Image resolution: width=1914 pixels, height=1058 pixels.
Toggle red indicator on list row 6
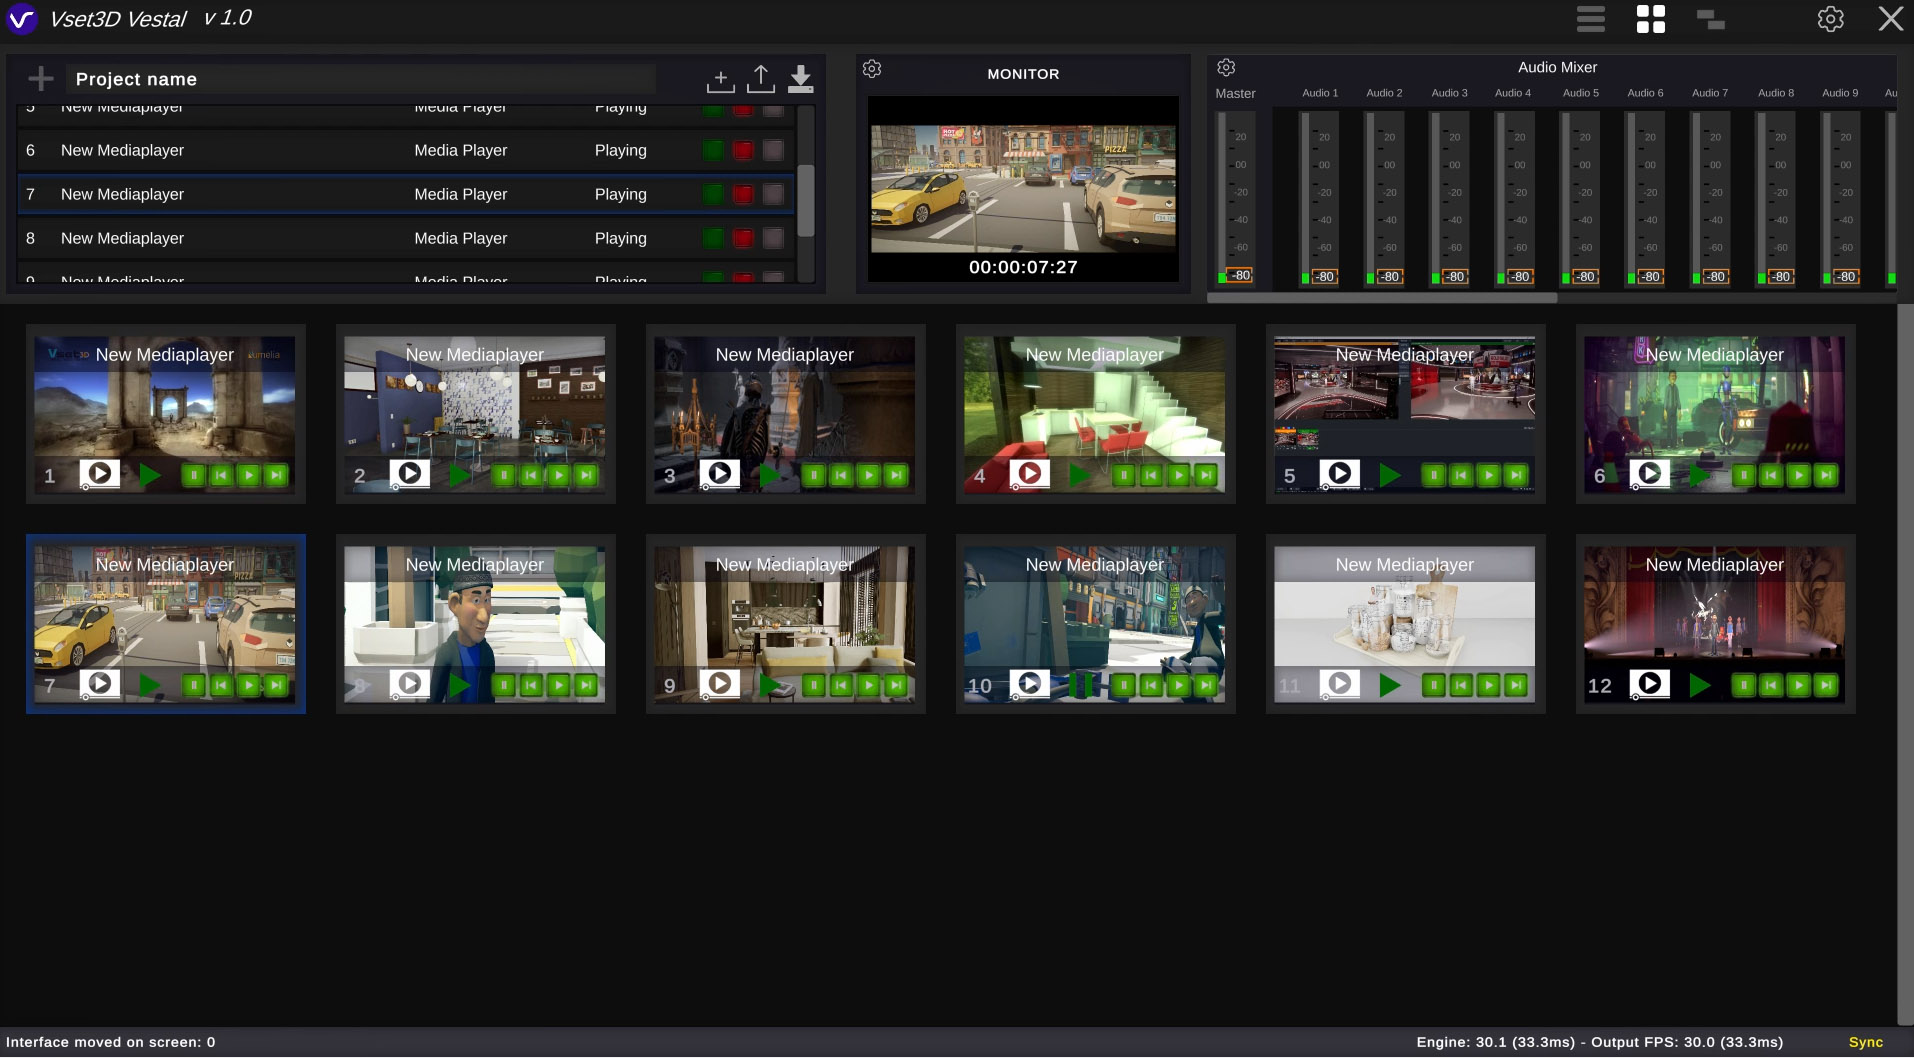coord(743,150)
